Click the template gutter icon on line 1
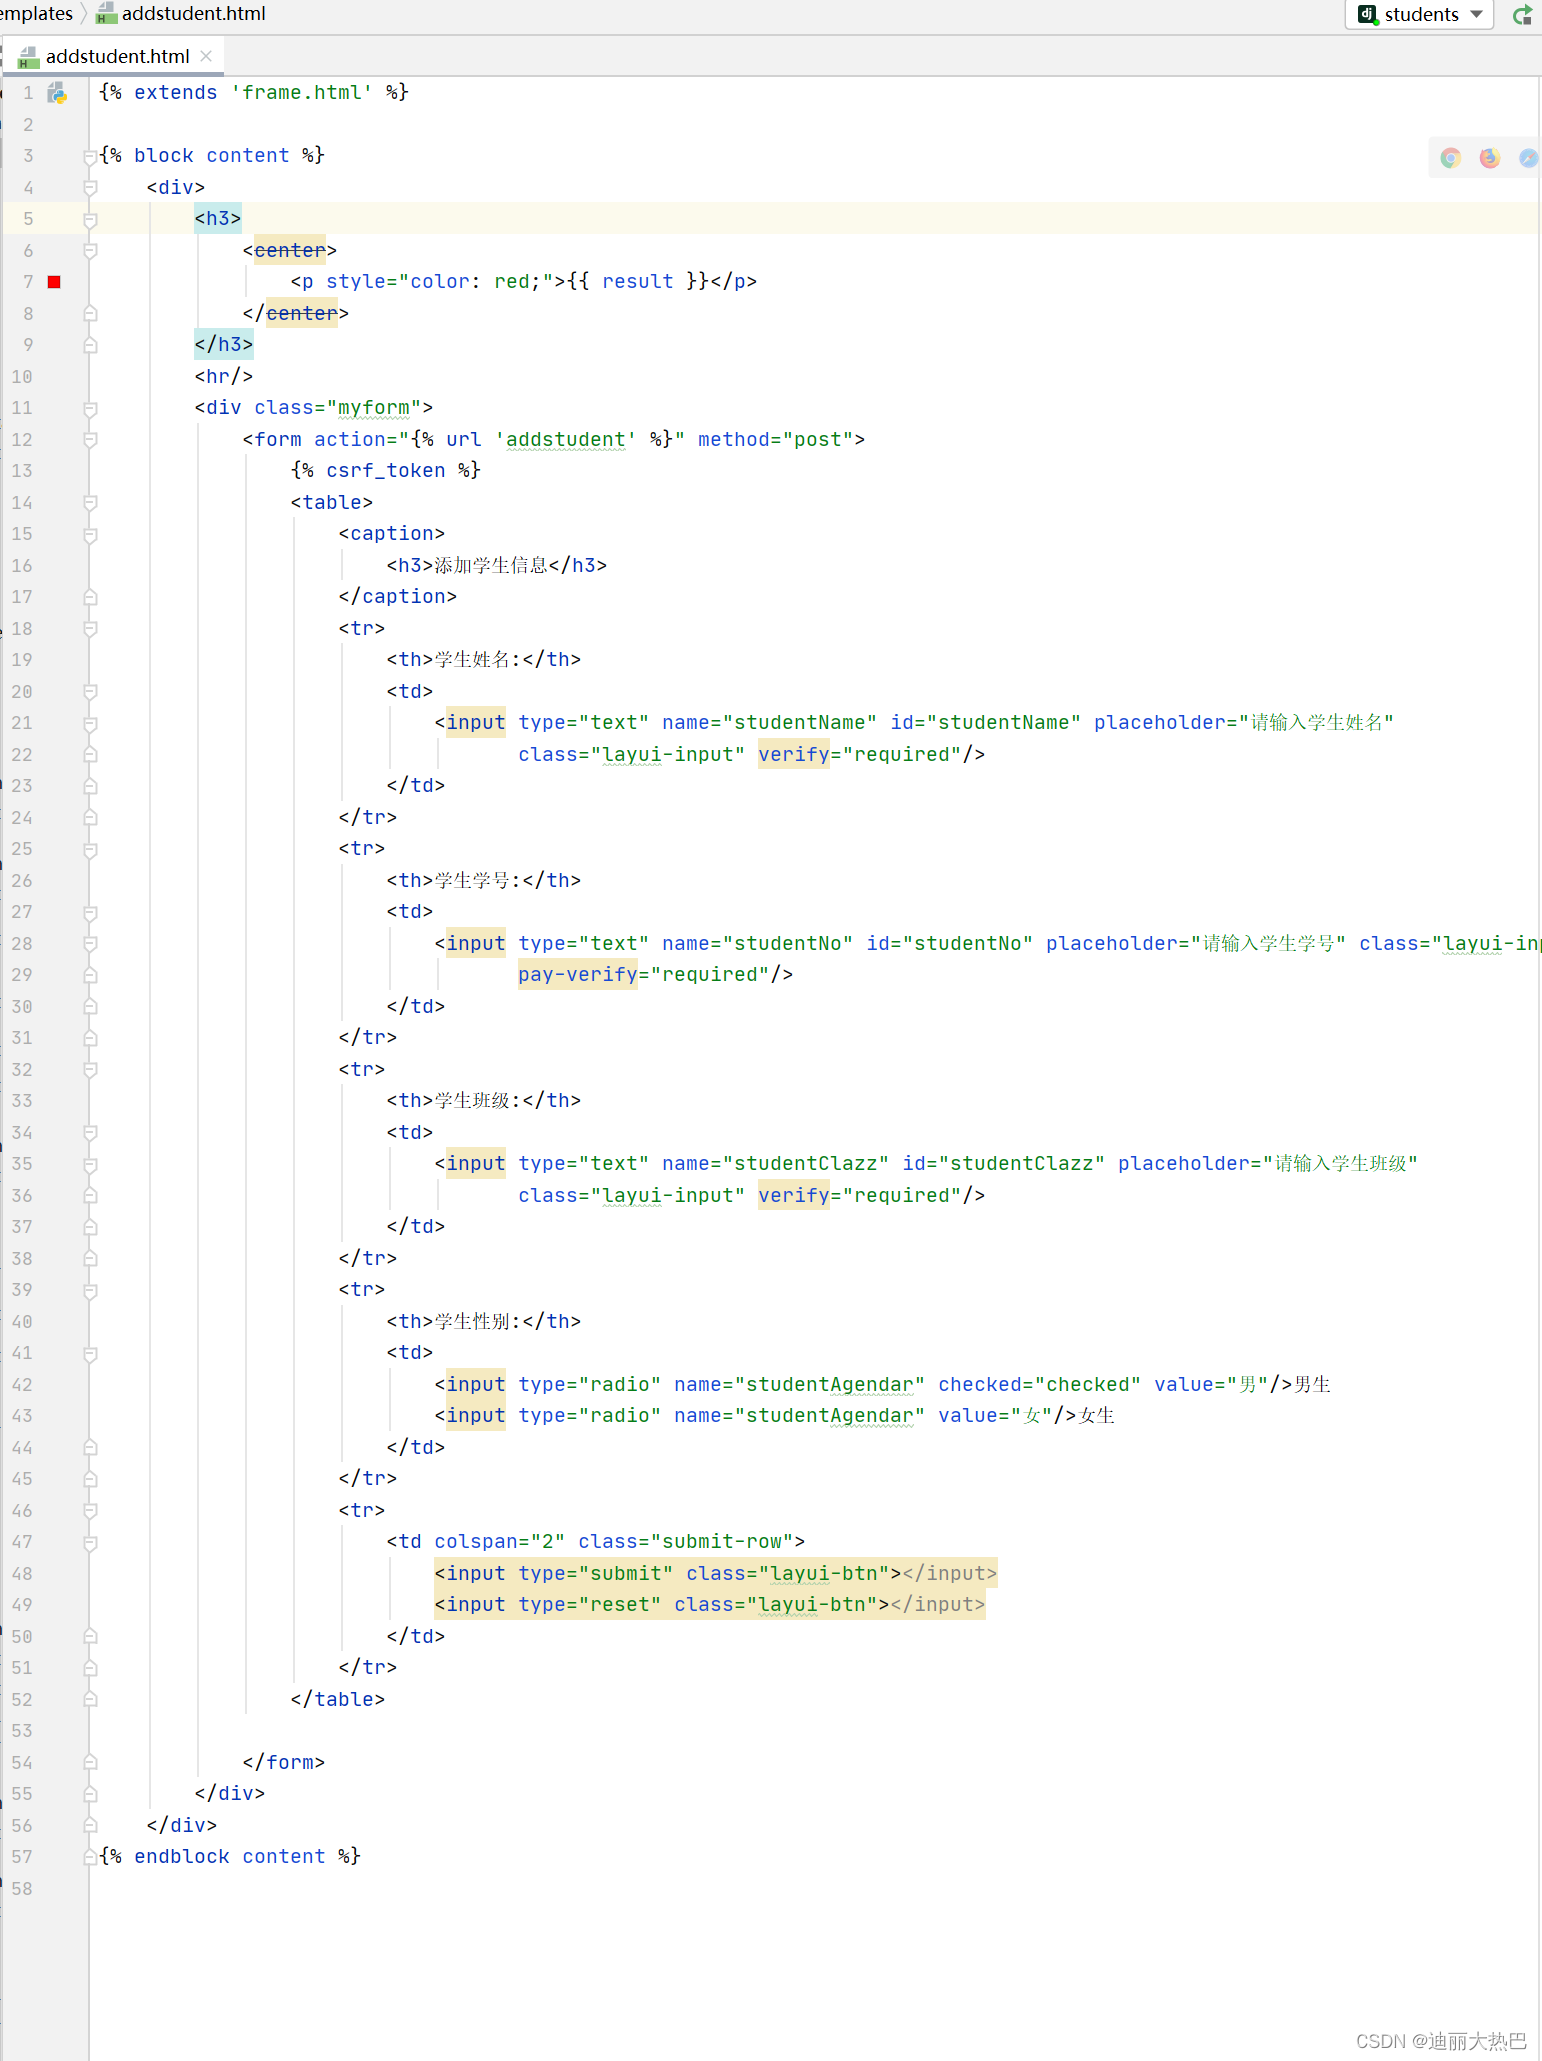This screenshot has height=2061, width=1542. pyautogui.click(x=57, y=93)
